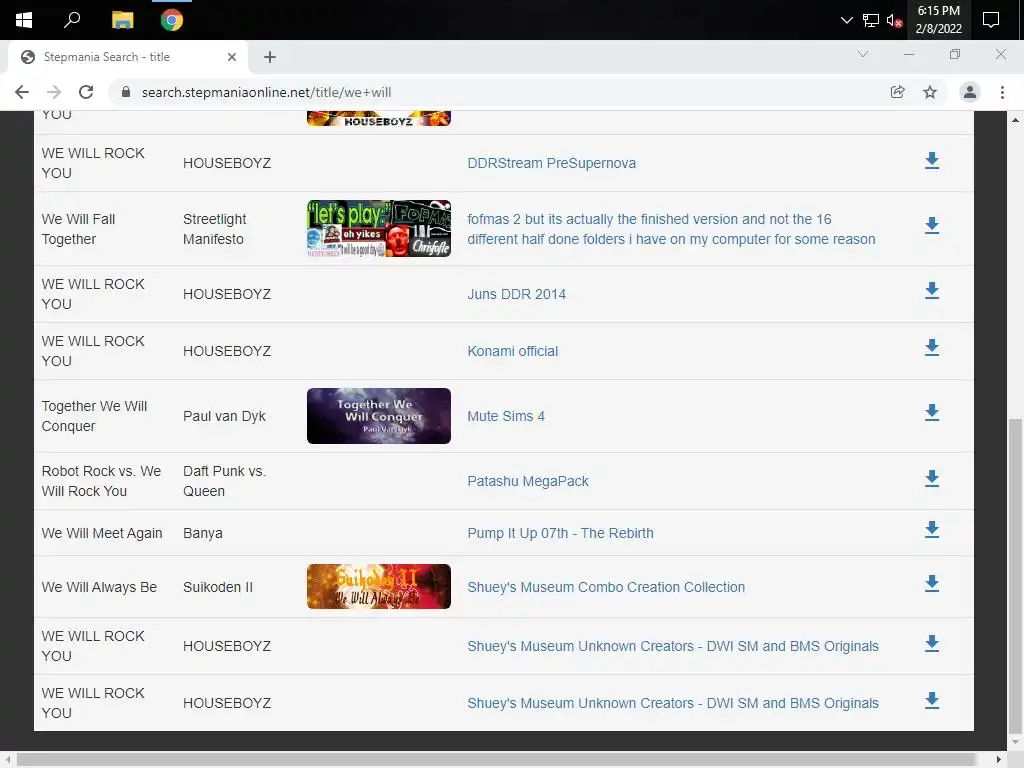
Task: Download We Will Meet Again by Banya
Action: pyautogui.click(x=932, y=530)
